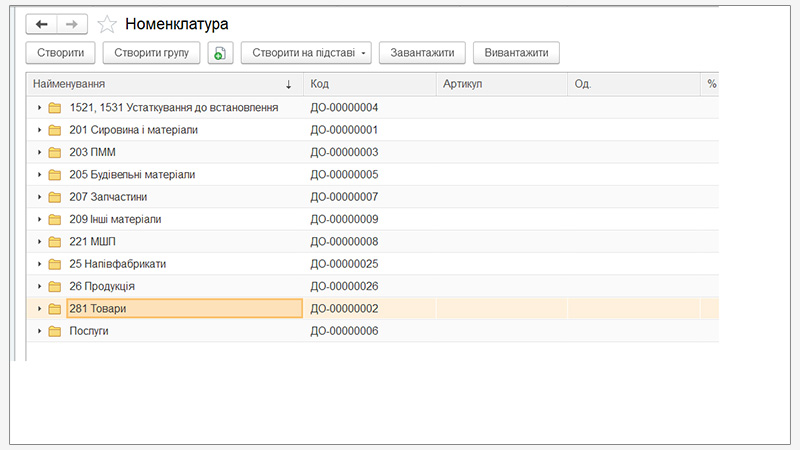Screen dimensions: 800x450
Task: Expand the 281 Товари group
Action: pyautogui.click(x=39, y=309)
